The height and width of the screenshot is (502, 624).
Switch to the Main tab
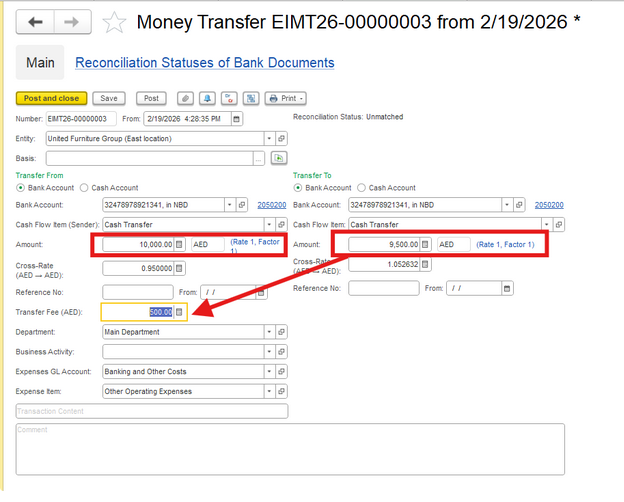[x=40, y=63]
